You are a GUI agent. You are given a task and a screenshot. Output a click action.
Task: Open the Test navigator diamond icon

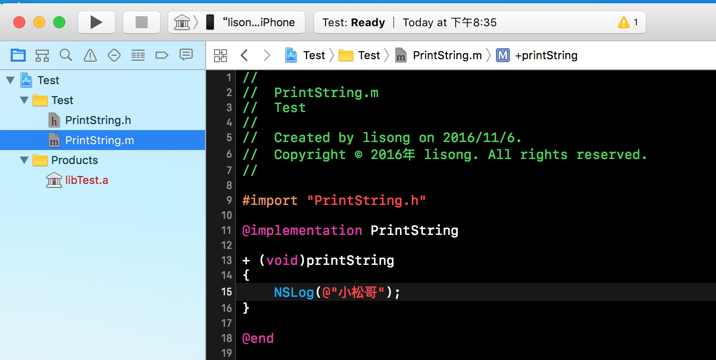tap(114, 56)
